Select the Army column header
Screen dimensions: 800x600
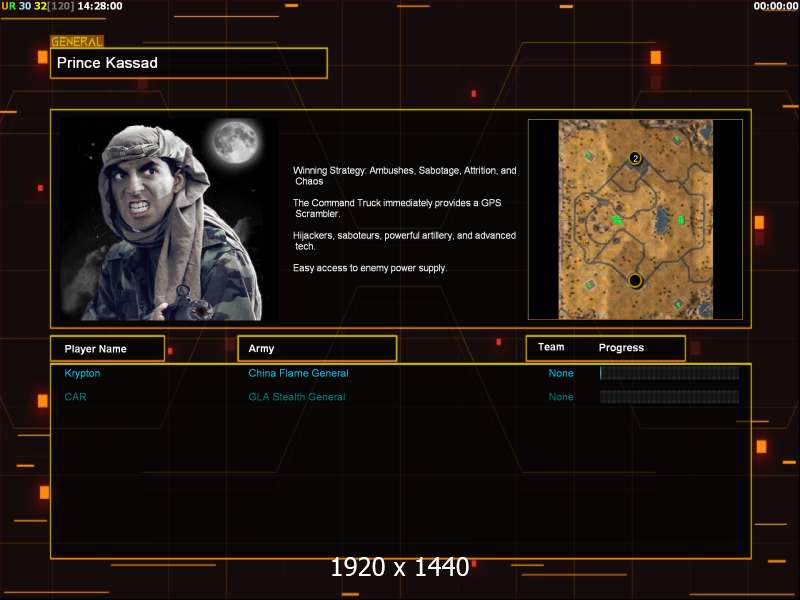pos(317,348)
